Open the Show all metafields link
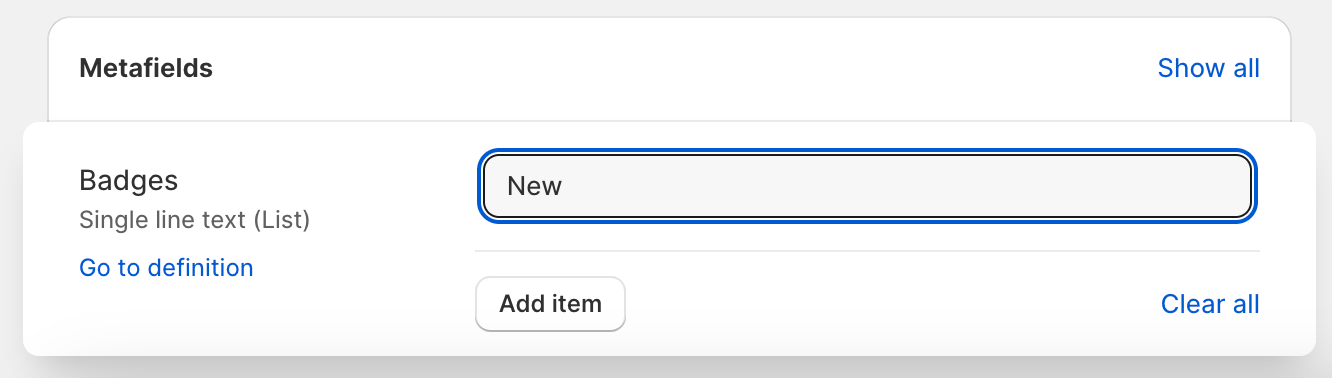Screen dimensions: 1332x378 pyautogui.click(x=1208, y=68)
